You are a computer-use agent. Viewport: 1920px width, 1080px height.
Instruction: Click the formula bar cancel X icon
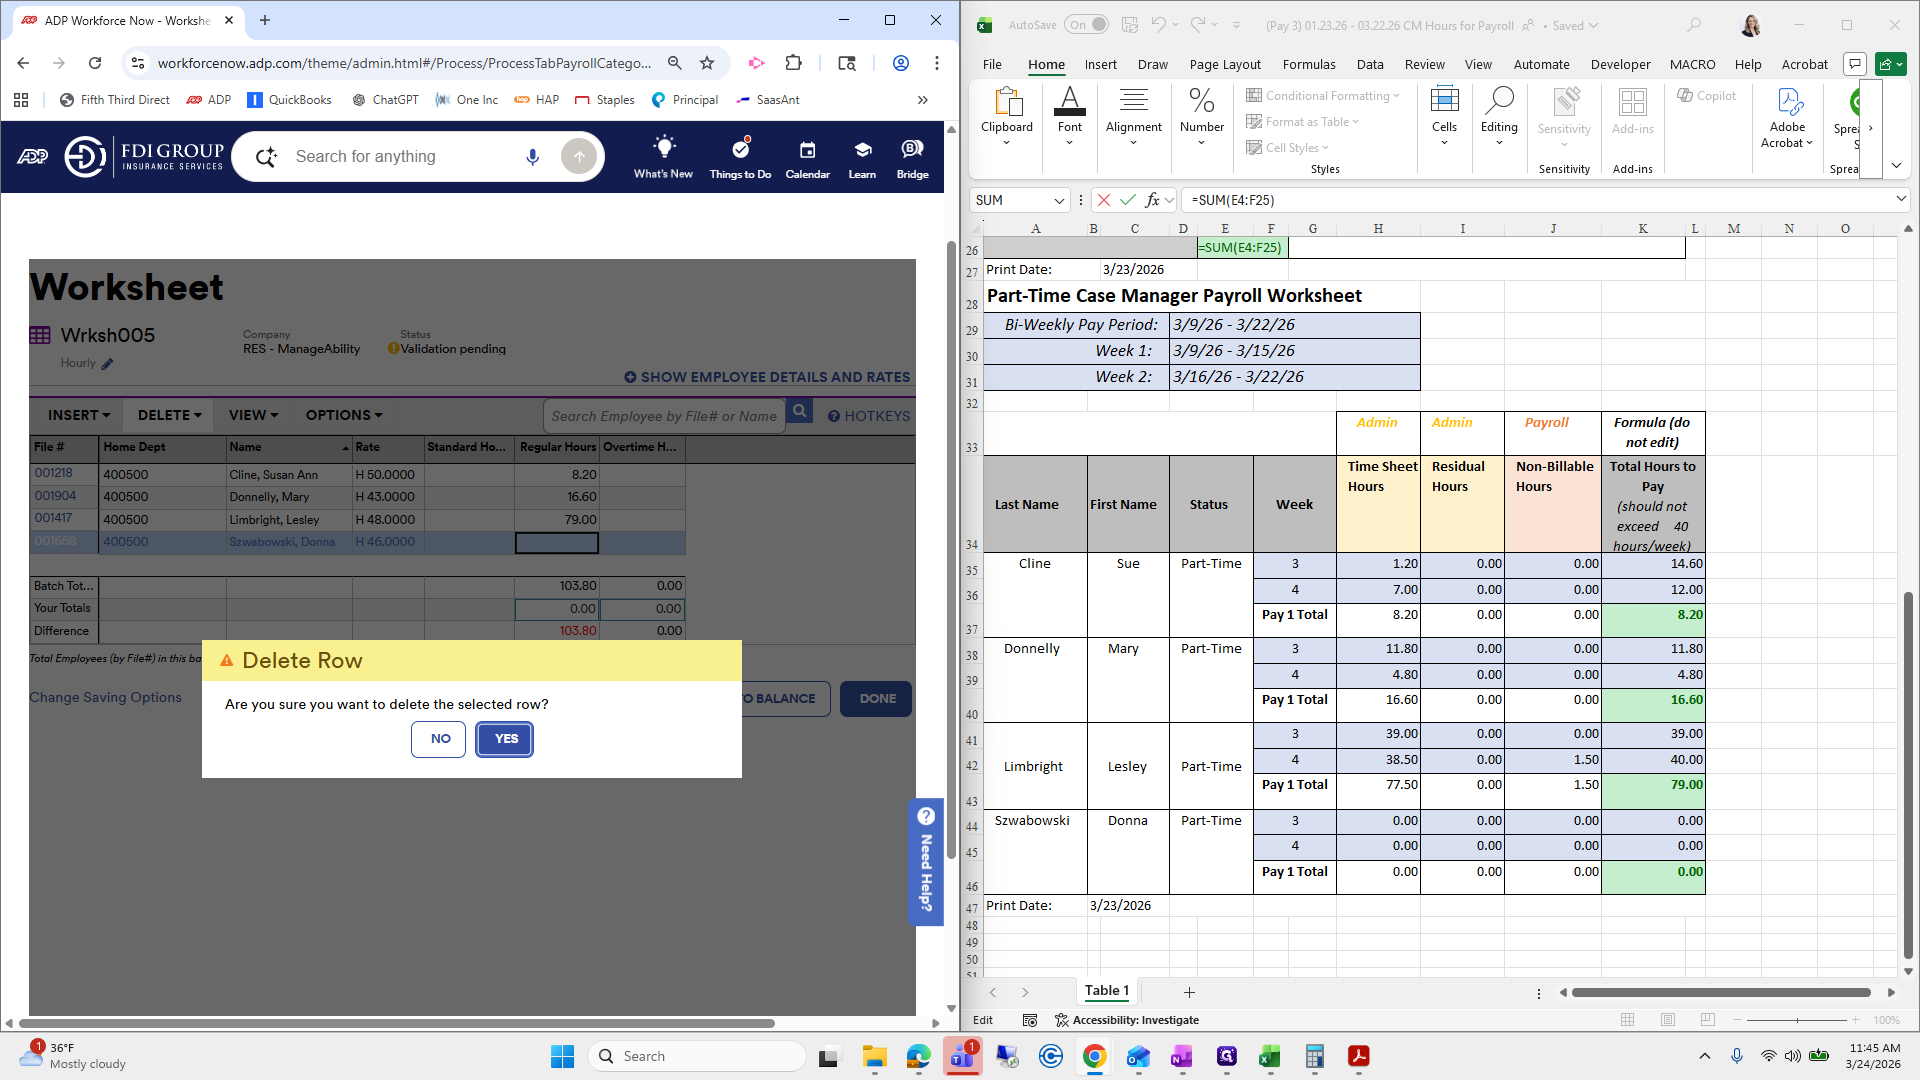[x=1104, y=200]
